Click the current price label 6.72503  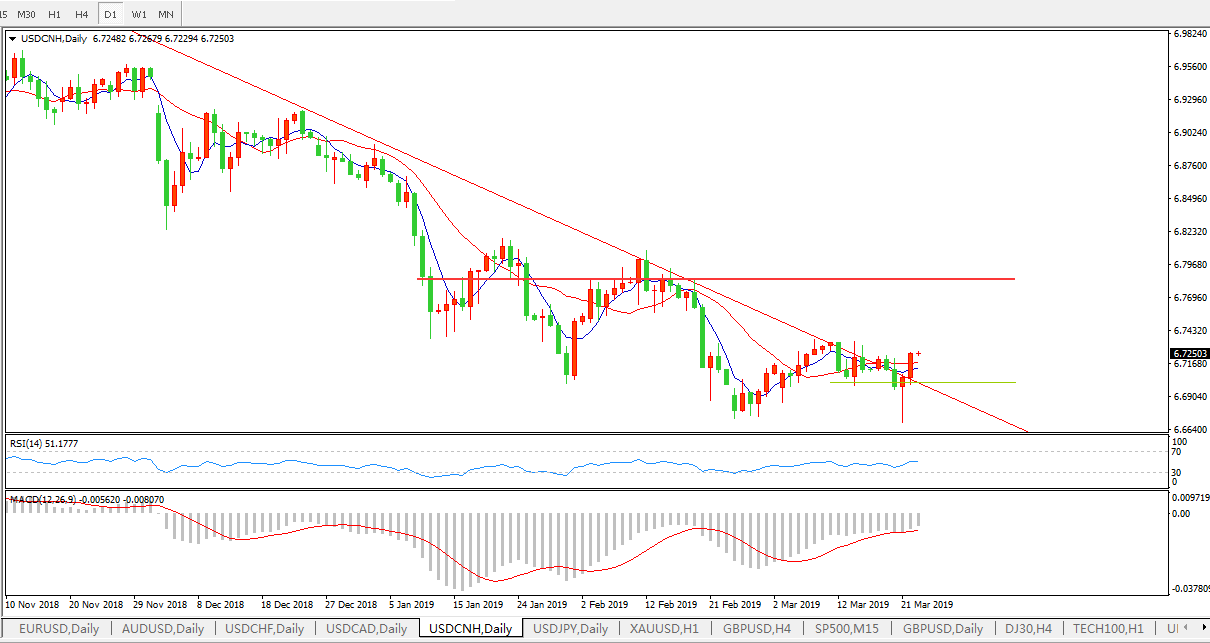click(x=1189, y=353)
